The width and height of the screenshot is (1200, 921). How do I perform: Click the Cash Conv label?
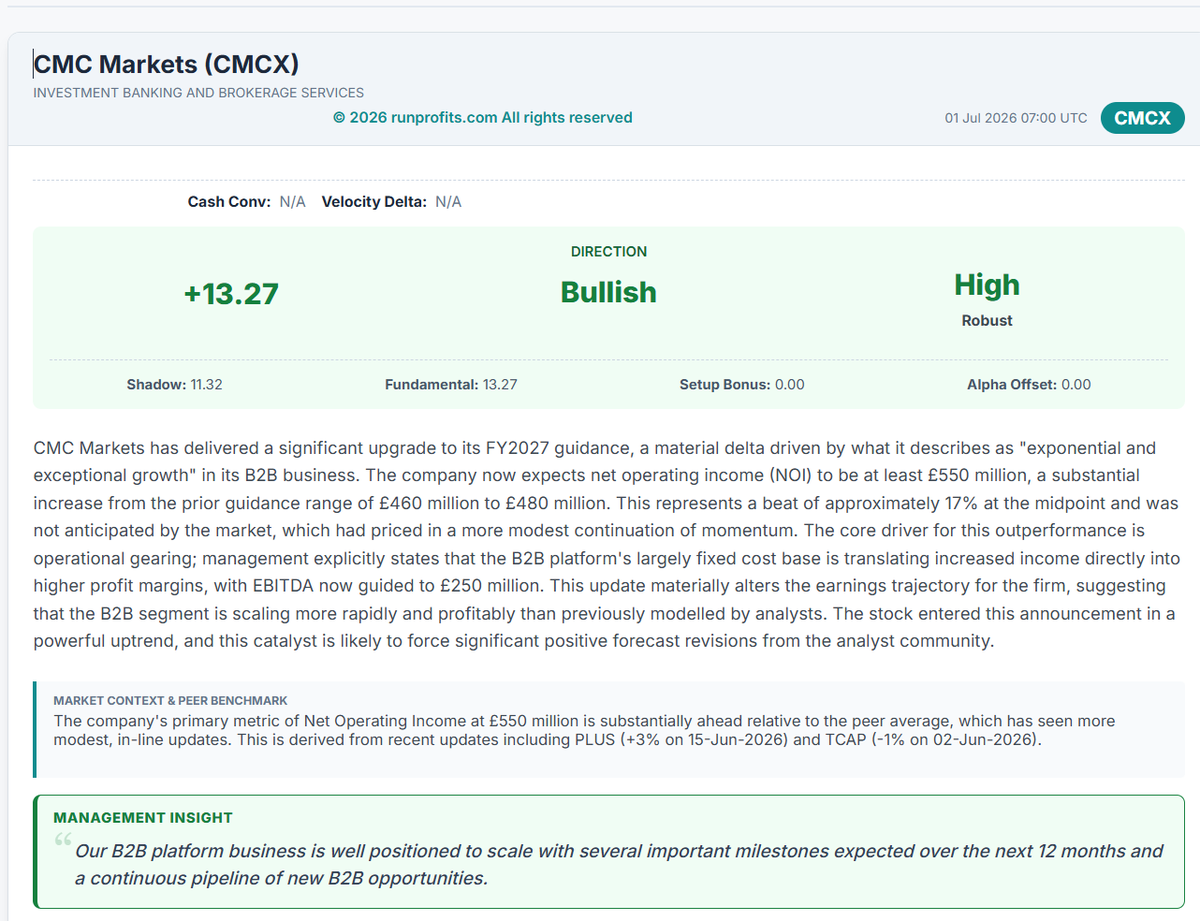pyautogui.click(x=229, y=202)
